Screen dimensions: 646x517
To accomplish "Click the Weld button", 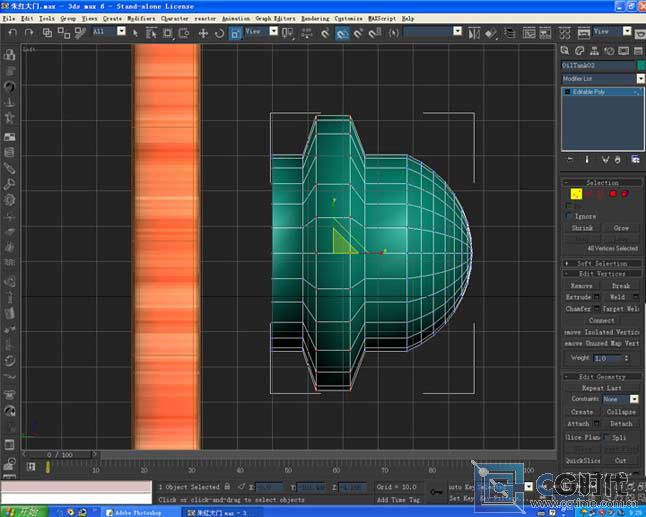I will click(x=617, y=297).
